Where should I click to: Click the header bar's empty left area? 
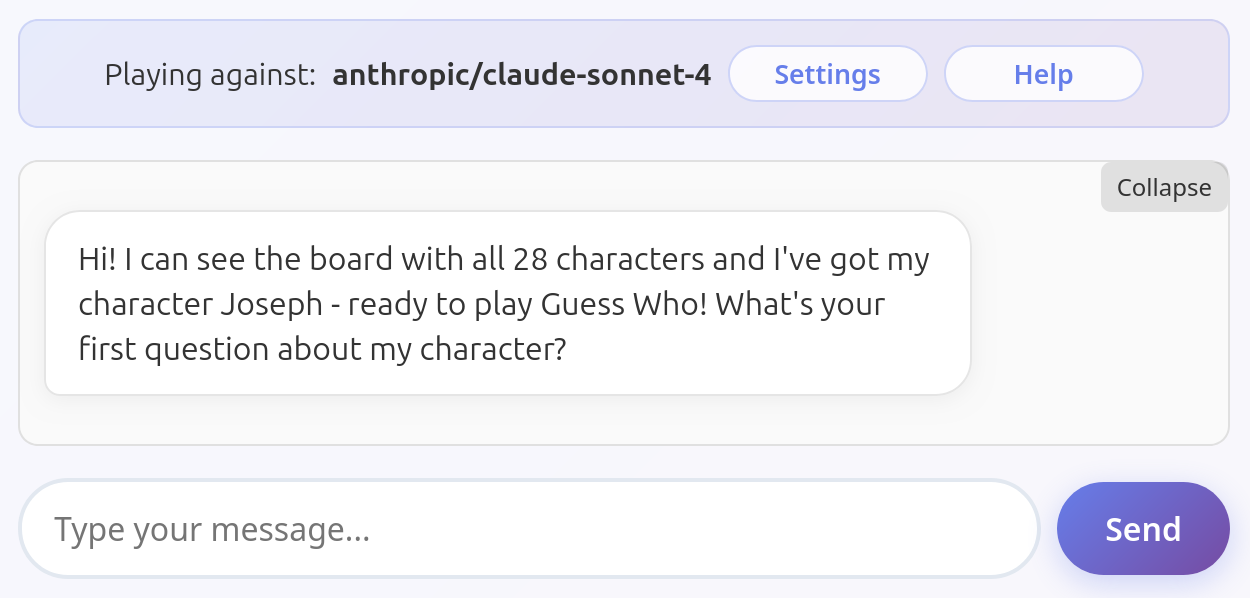60,74
